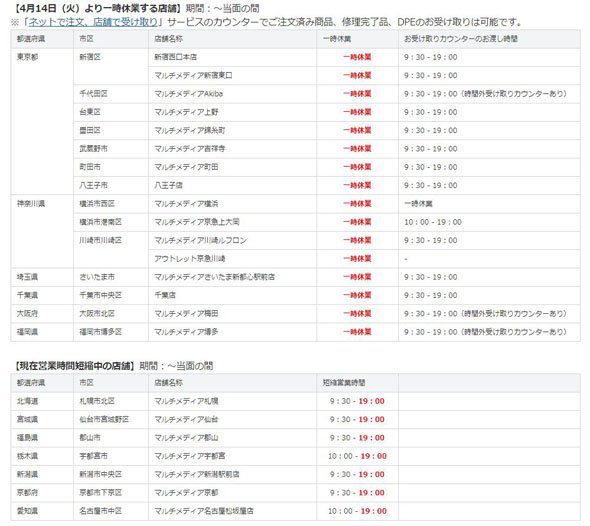Select the マルチメディア名古屋松坂屋店 row

[295, 511]
